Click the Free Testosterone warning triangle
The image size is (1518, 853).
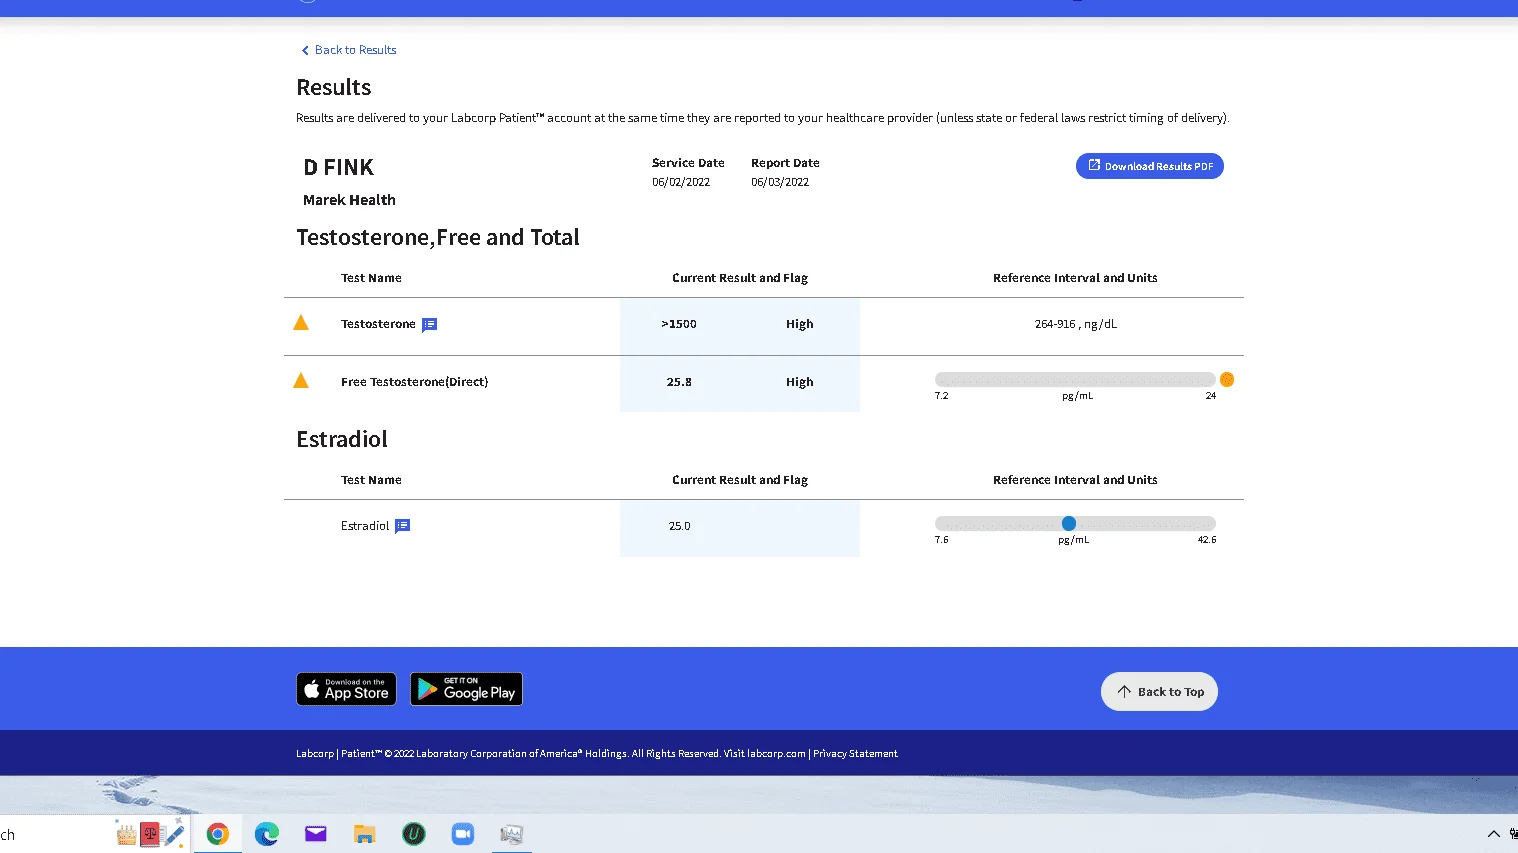click(300, 381)
